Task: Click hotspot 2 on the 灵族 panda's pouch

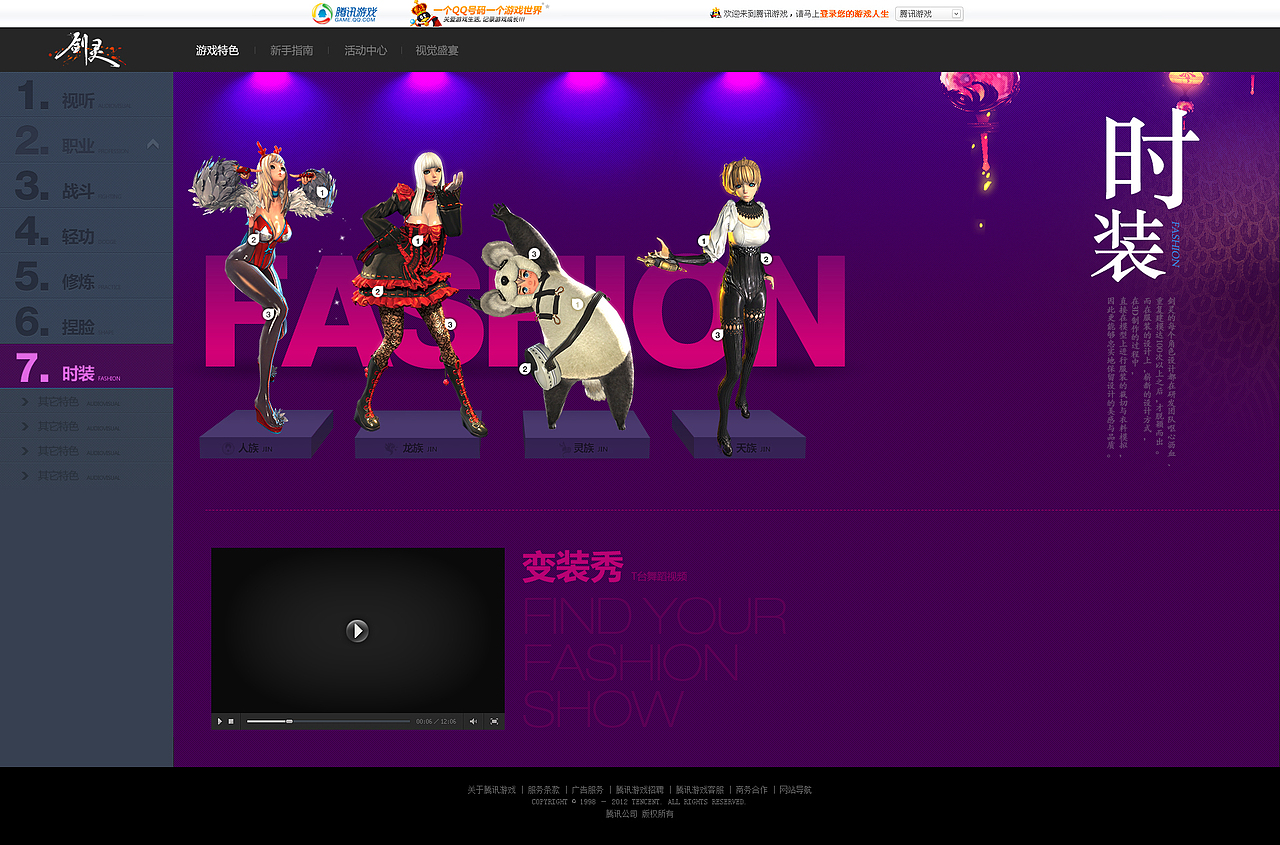Action: [525, 368]
